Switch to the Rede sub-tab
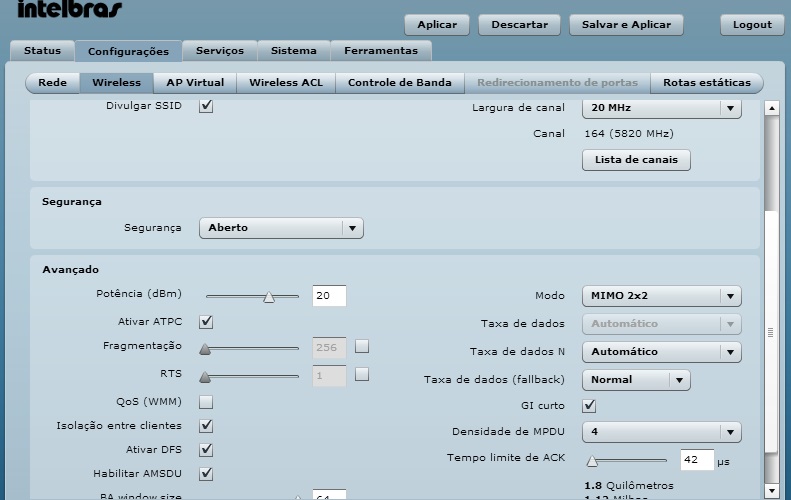Screen dimensions: 791x500 pos(52,83)
